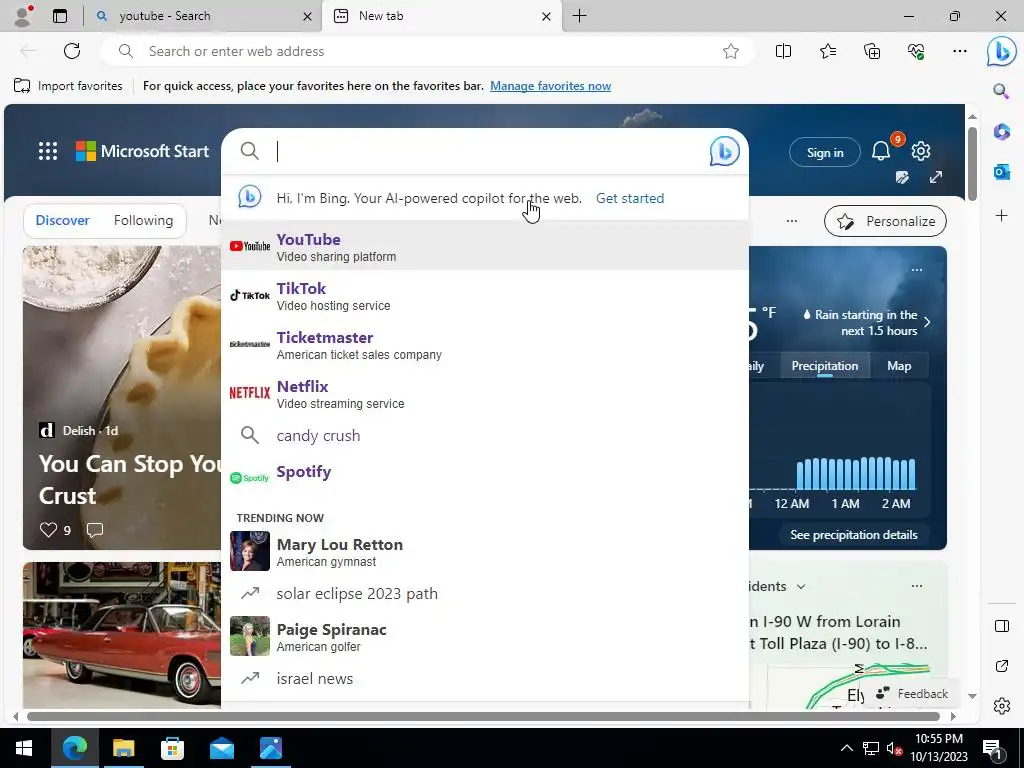The height and width of the screenshot is (768, 1024).
Task: Open the traffic card options ellipsis
Action: pos(917,586)
